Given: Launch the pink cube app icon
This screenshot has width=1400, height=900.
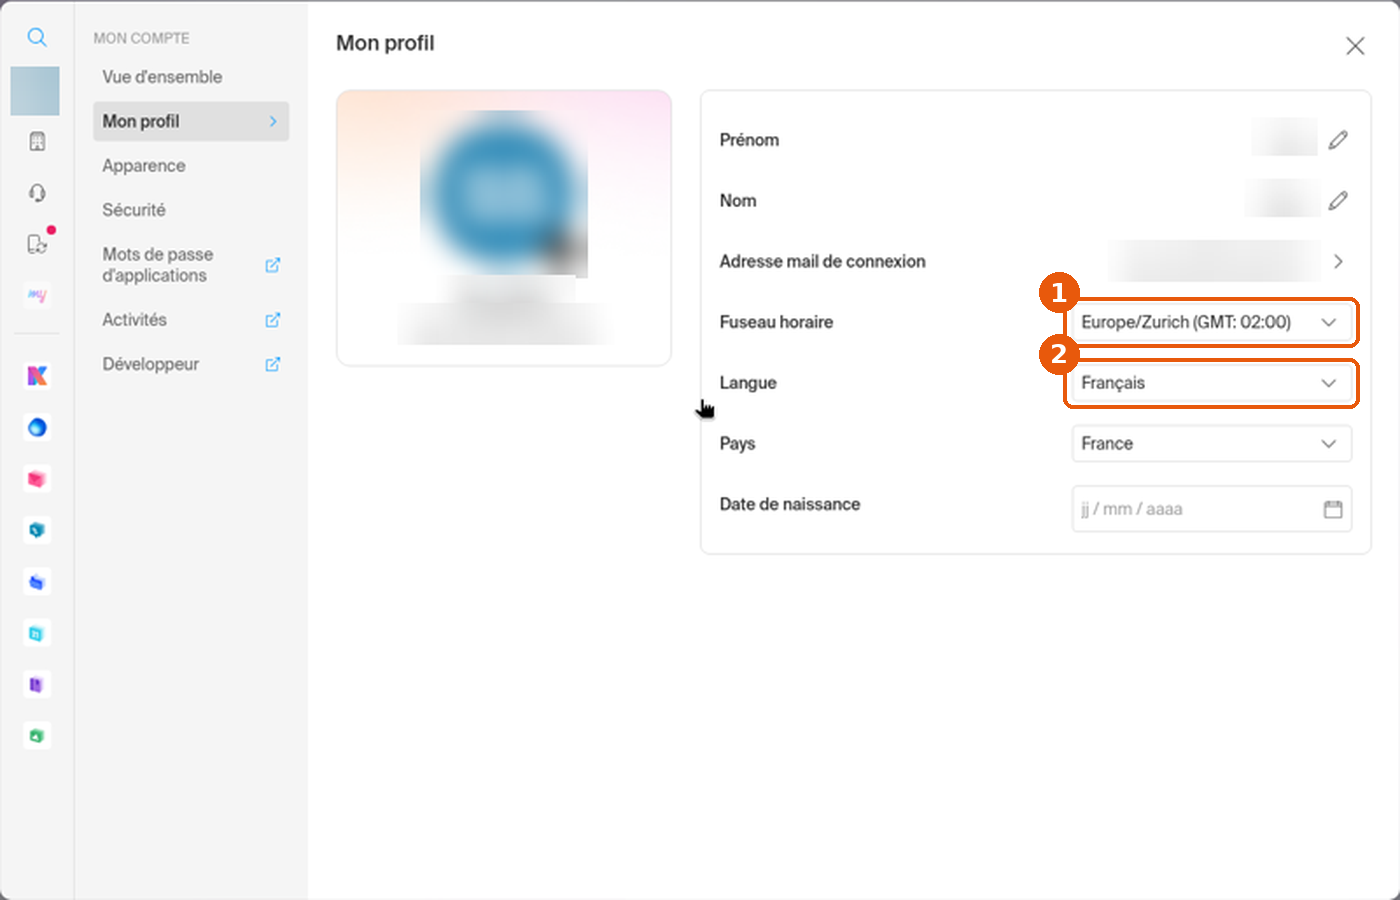Looking at the screenshot, I should tap(37, 479).
